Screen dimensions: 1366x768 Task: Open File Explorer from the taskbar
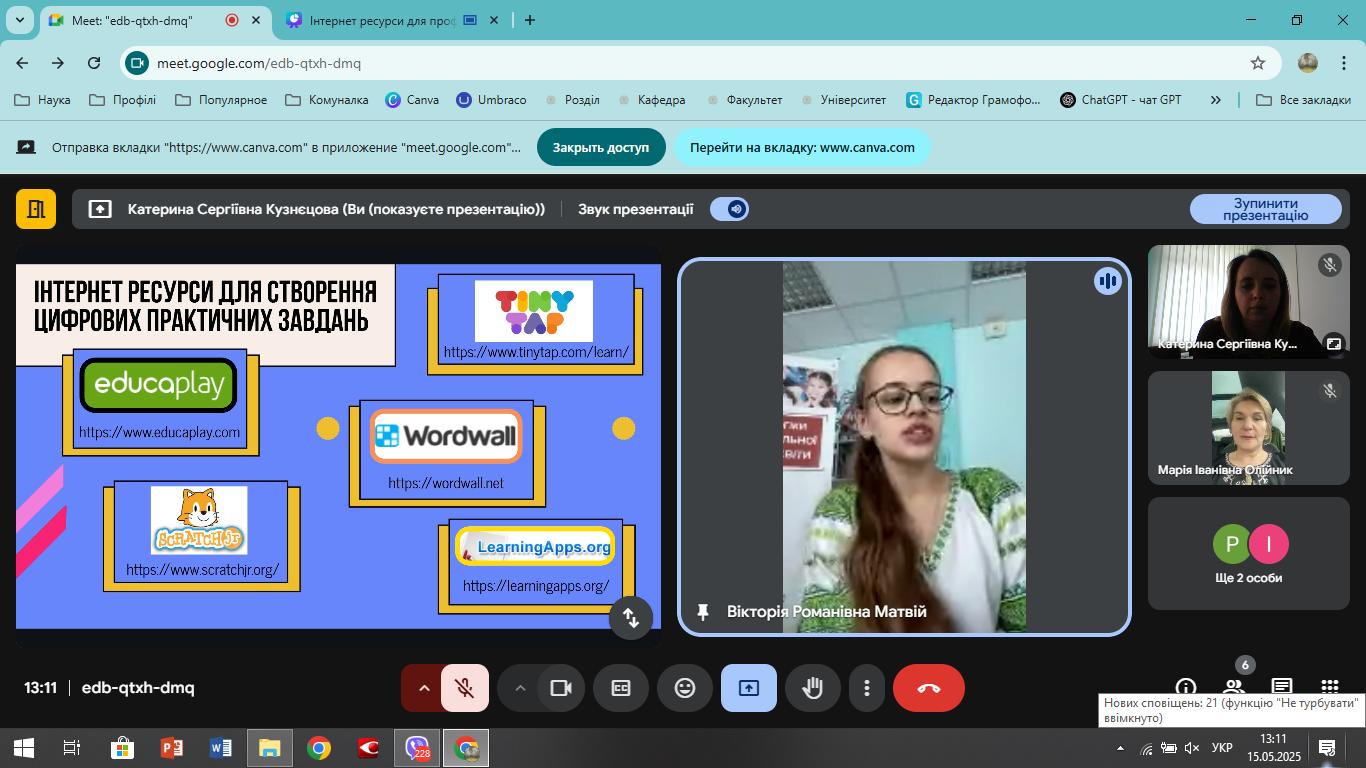tap(269, 748)
